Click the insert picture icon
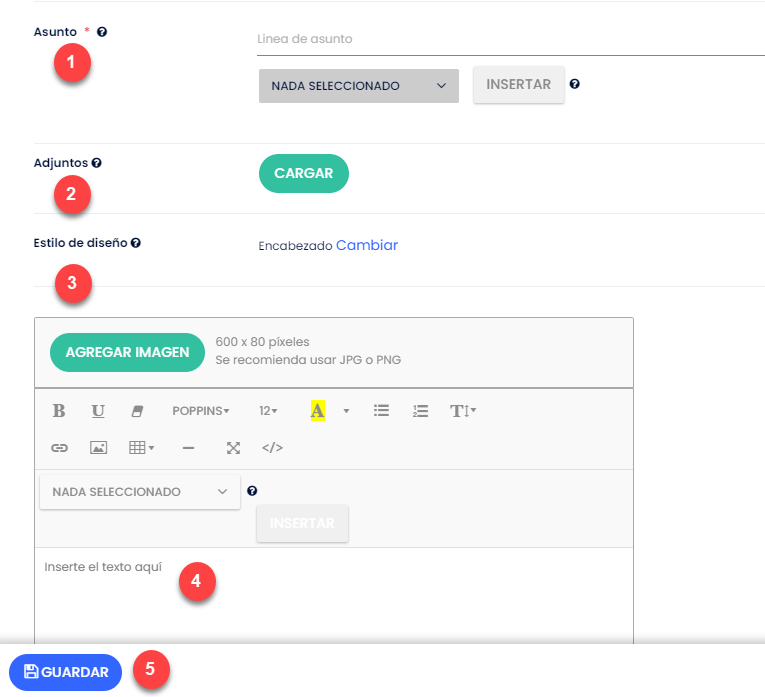This screenshot has width=765, height=697. (x=98, y=448)
